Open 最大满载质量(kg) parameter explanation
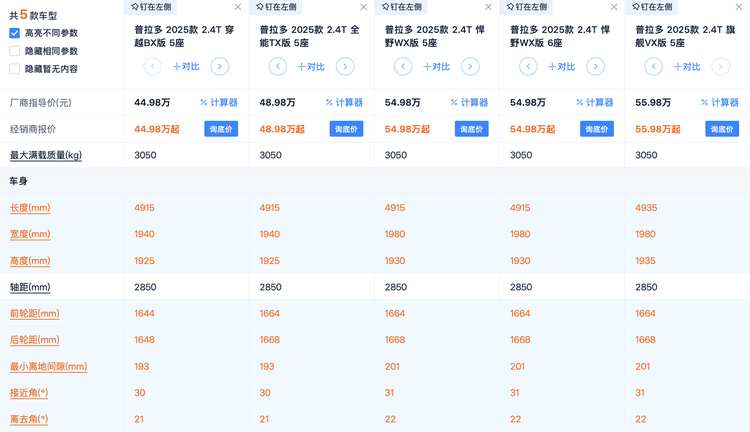Viewport: 750px width, 432px height. (x=45, y=155)
